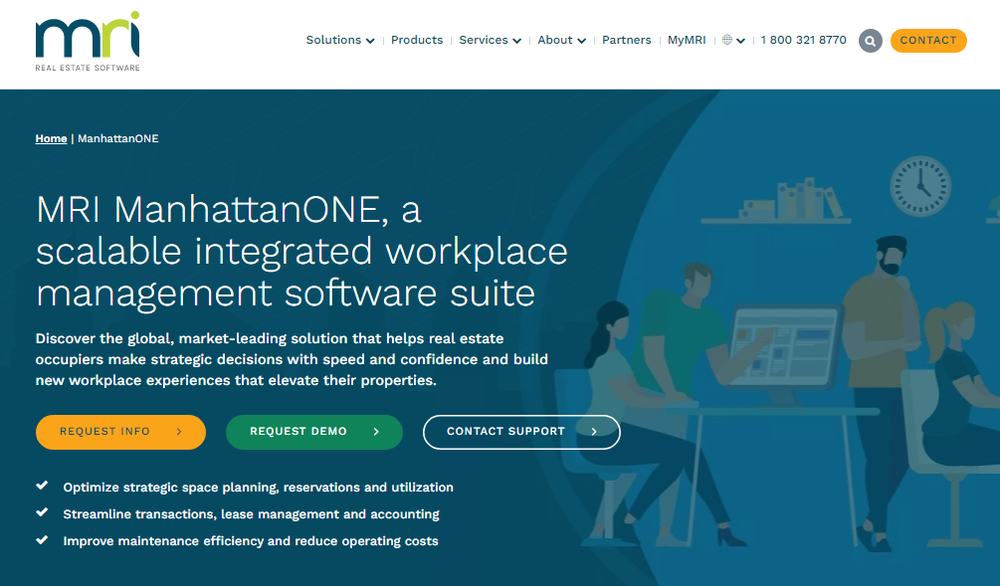Click the REQUEST INFO button
Screen dimensions: 1000x586
[x=121, y=432]
